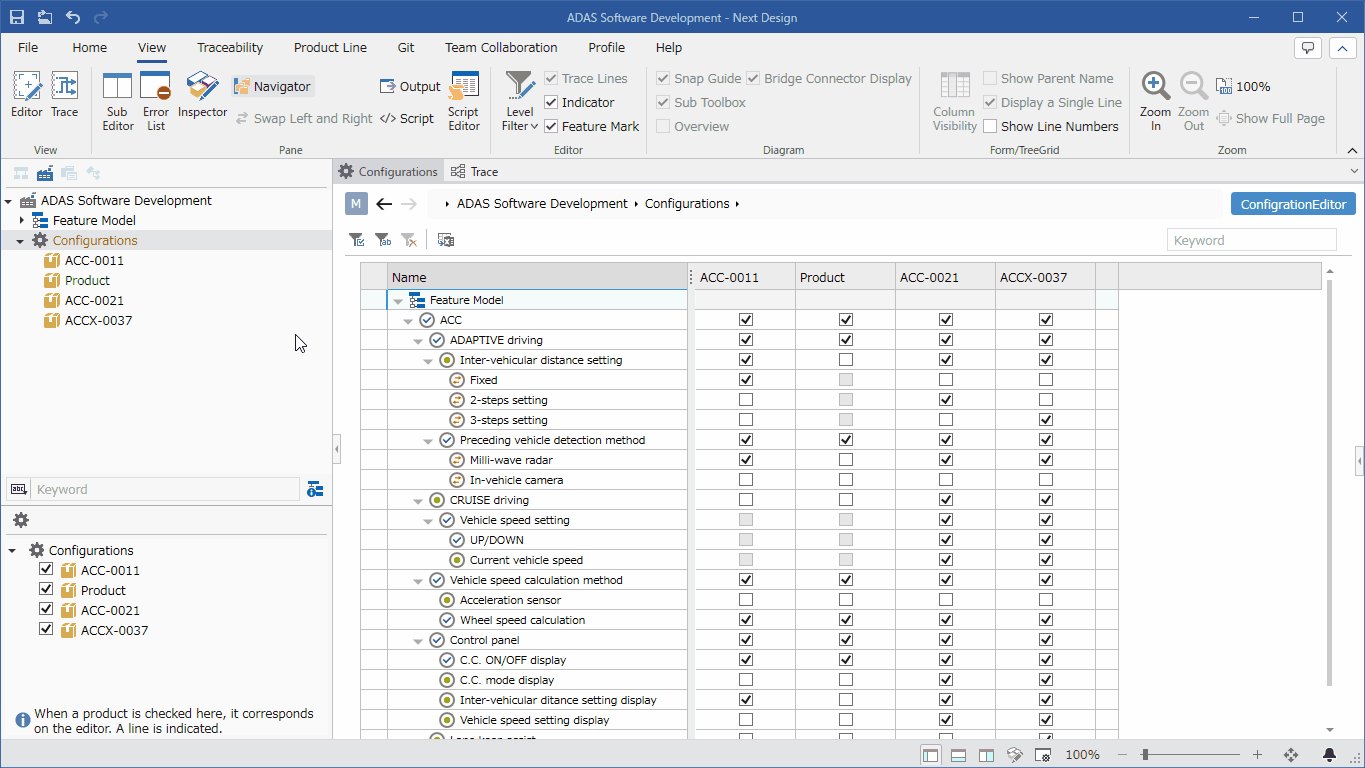The height and width of the screenshot is (768, 1365).
Task: Click ADAS Software Development in breadcrumb
Action: pos(542,203)
